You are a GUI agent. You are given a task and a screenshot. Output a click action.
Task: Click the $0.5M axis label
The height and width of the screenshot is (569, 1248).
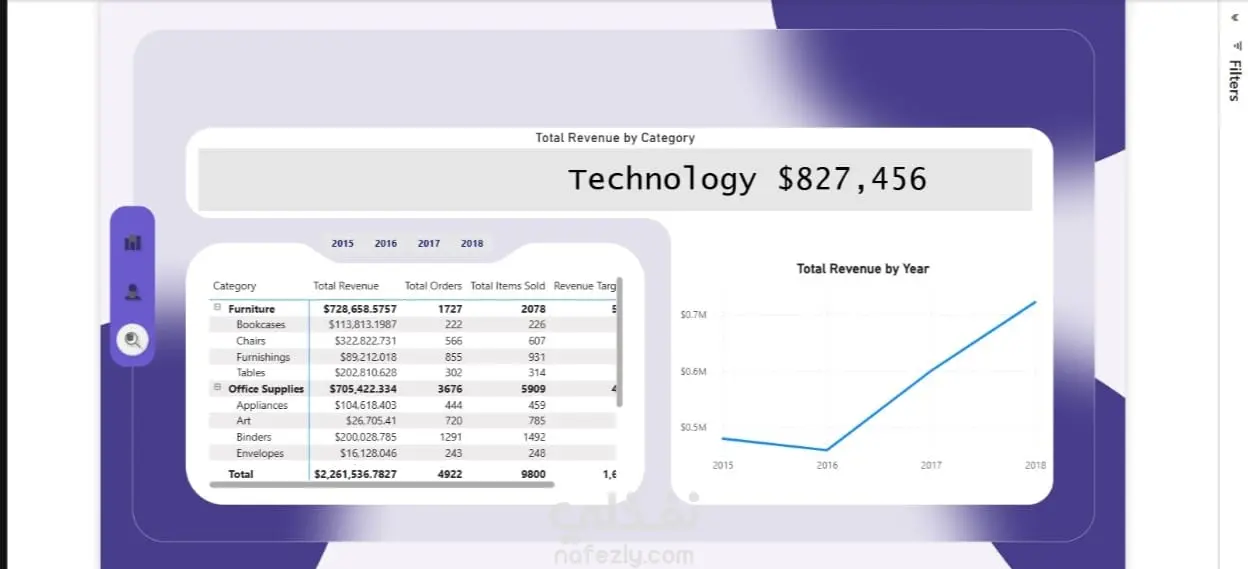coord(693,428)
